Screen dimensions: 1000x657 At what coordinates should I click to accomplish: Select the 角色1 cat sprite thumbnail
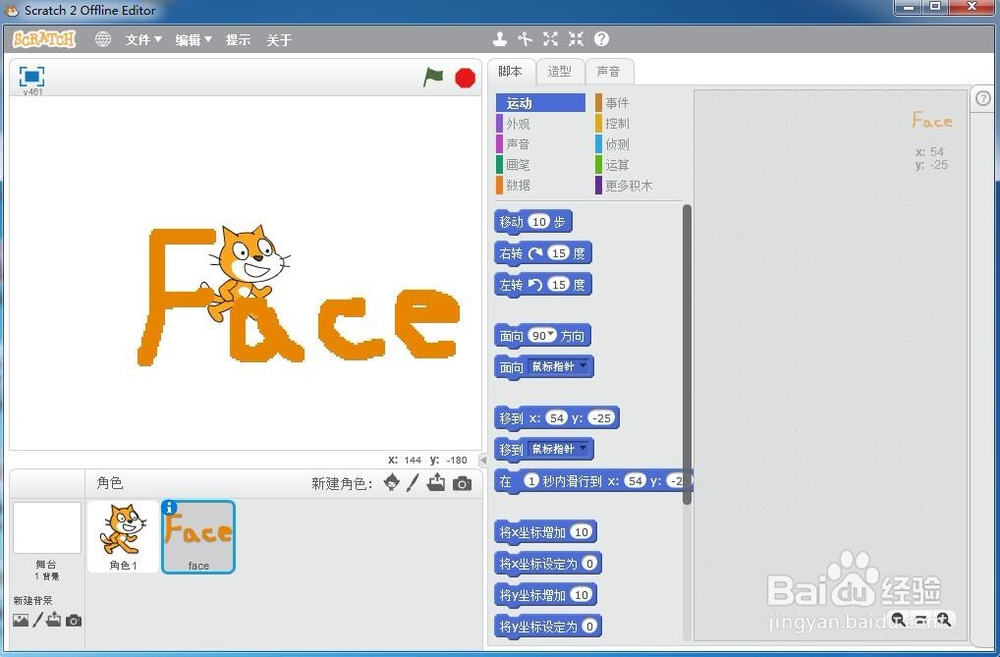[x=123, y=536]
